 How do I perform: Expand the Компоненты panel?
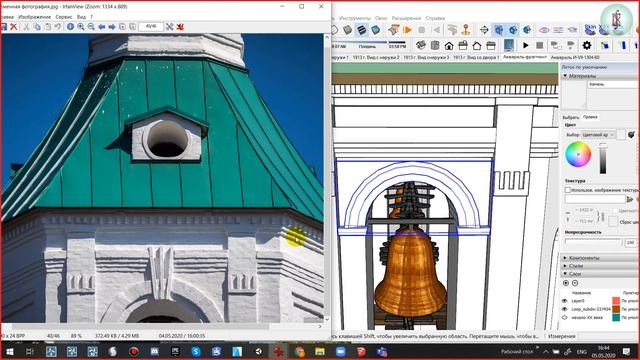coord(599,258)
